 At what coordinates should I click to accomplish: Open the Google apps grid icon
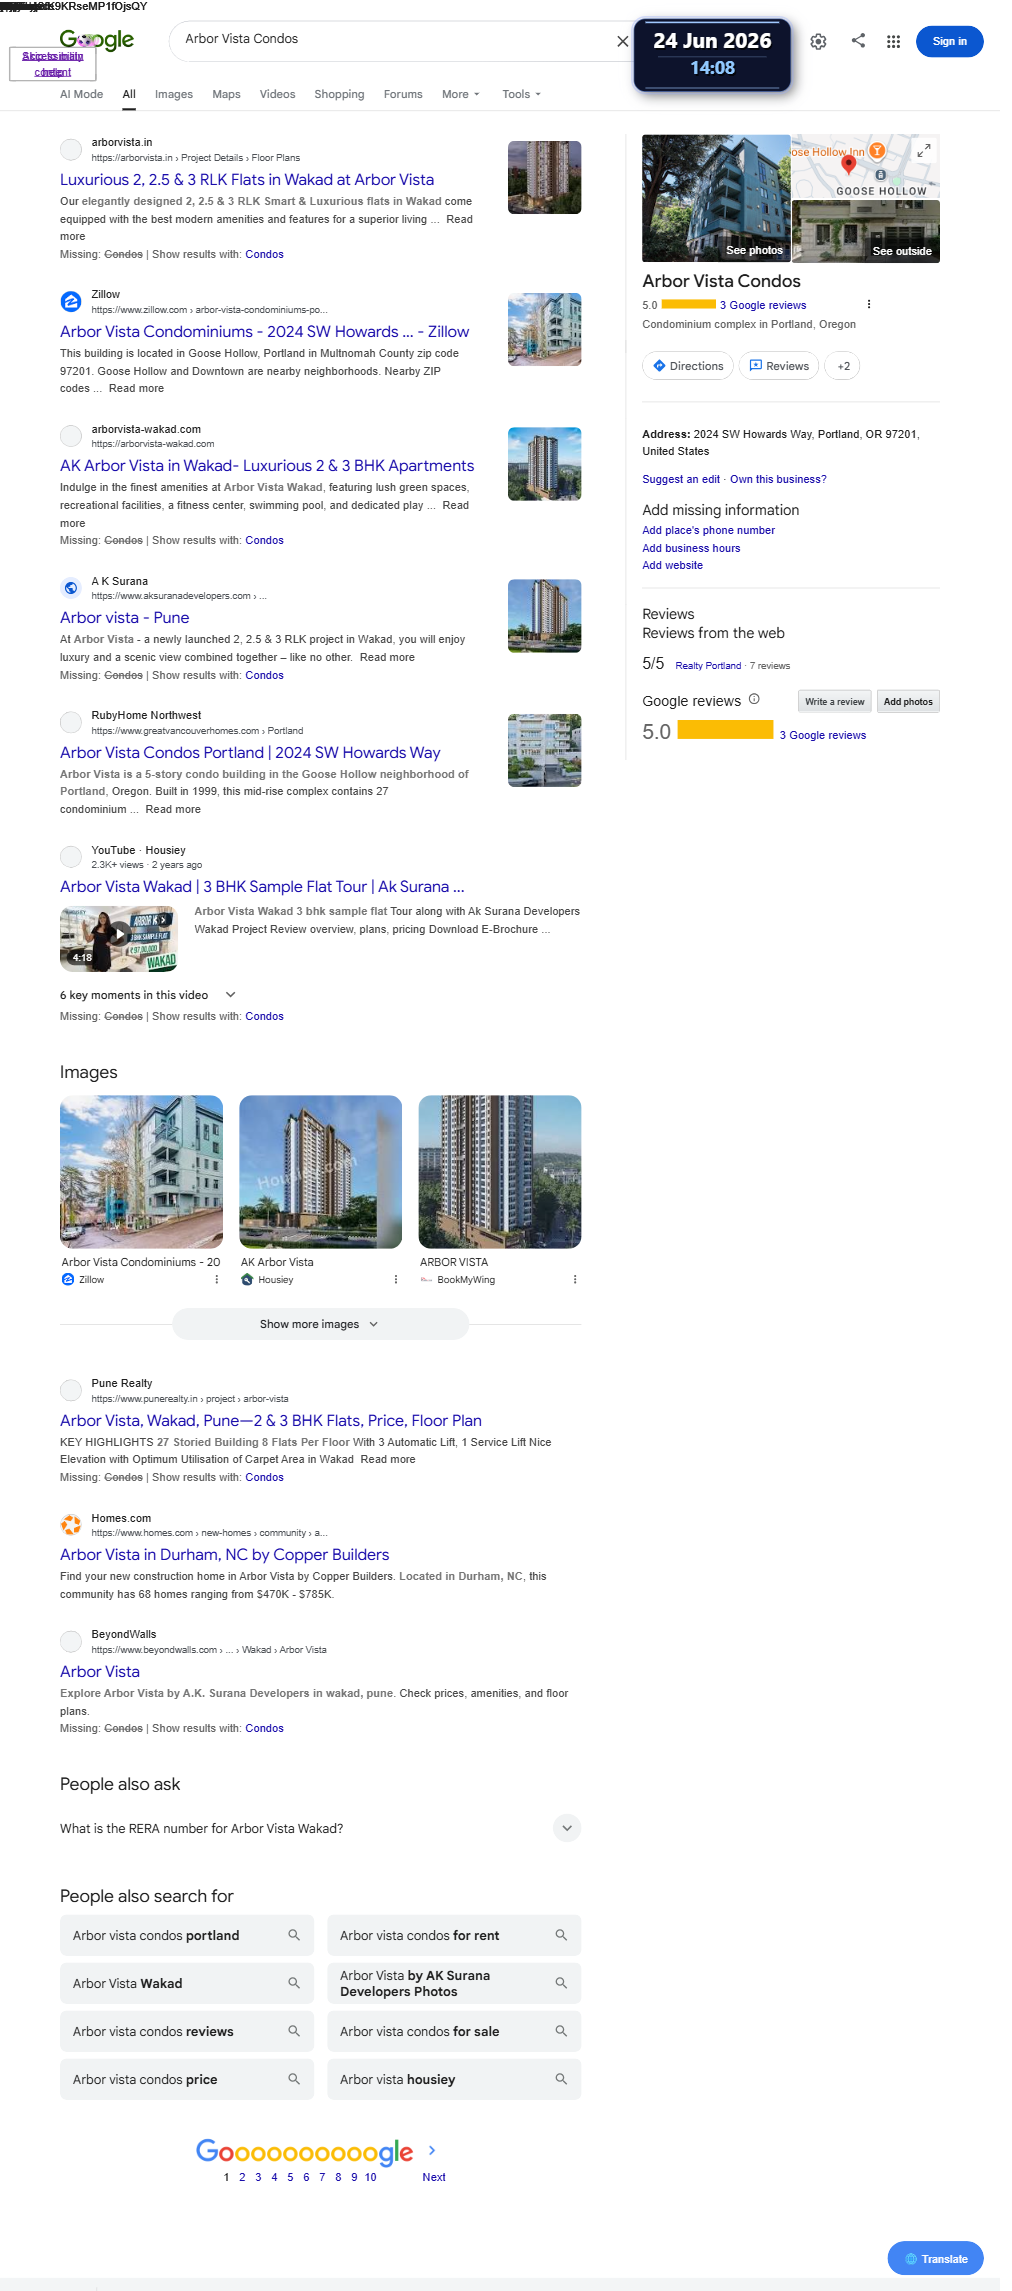tap(893, 41)
